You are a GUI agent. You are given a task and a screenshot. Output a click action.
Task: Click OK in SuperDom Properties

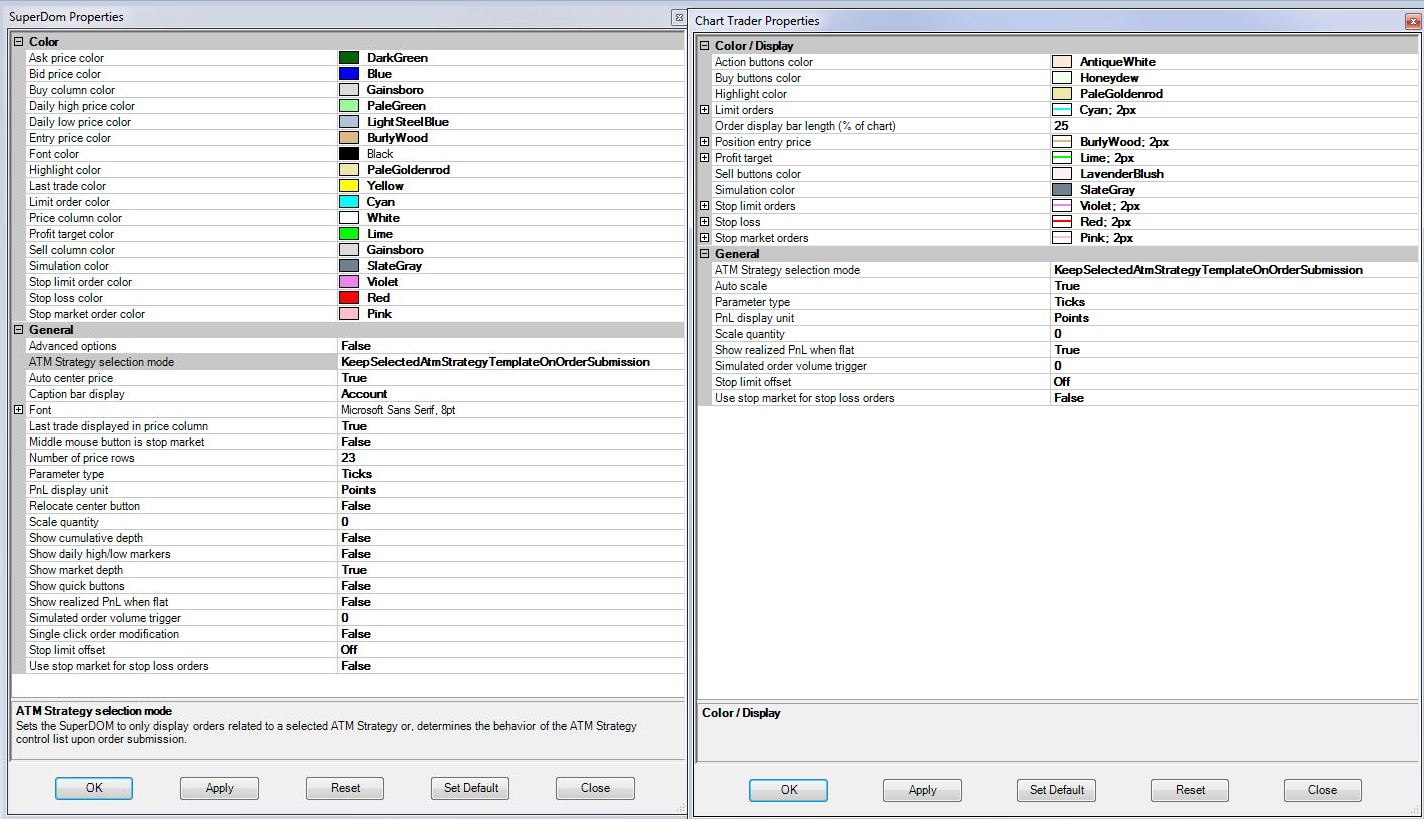93,788
